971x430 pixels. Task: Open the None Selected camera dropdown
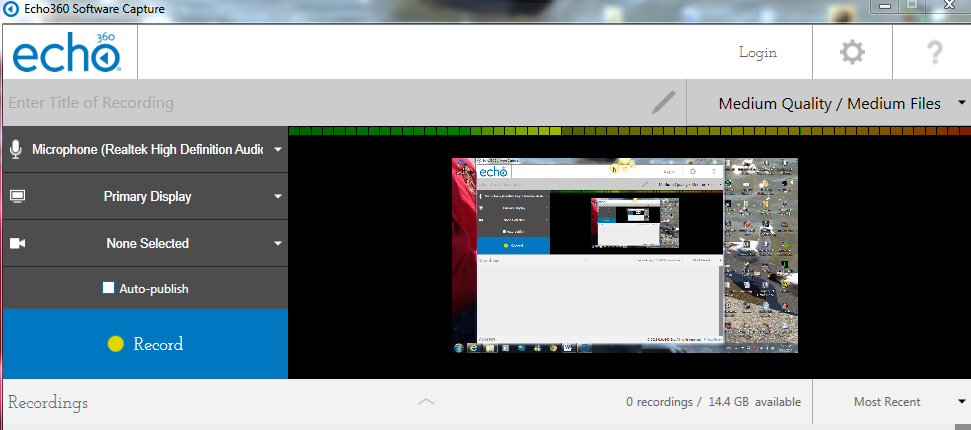pyautogui.click(x=146, y=244)
